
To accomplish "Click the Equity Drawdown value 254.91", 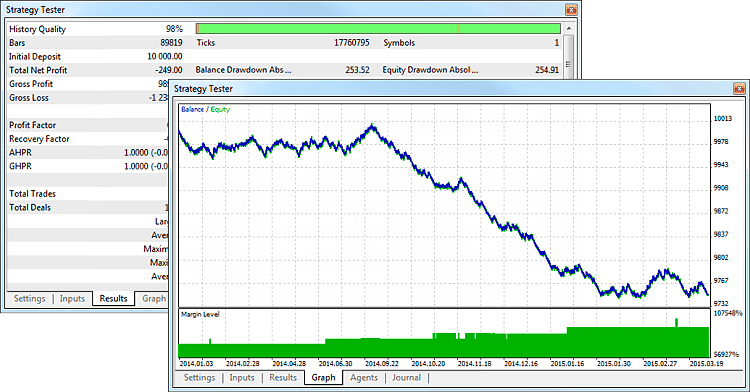I will coord(547,70).
